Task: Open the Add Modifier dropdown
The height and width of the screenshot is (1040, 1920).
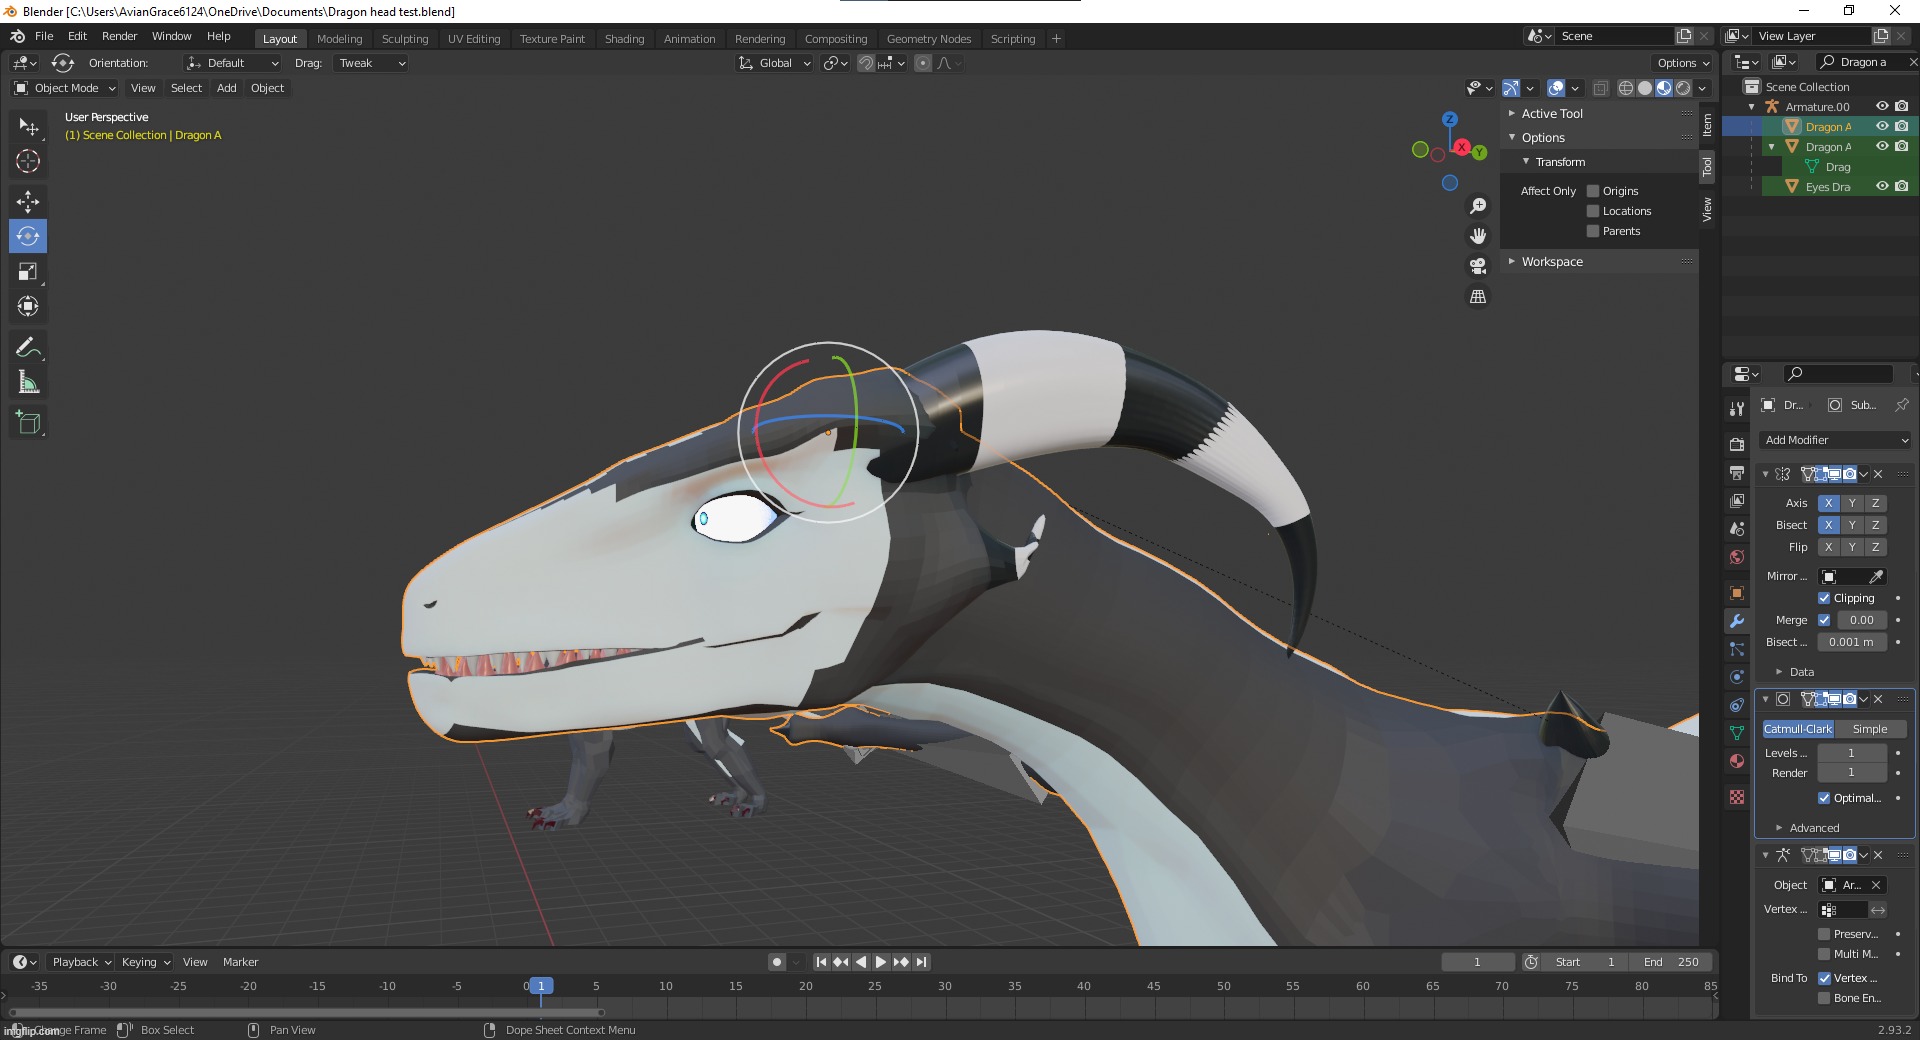Action: point(1835,440)
